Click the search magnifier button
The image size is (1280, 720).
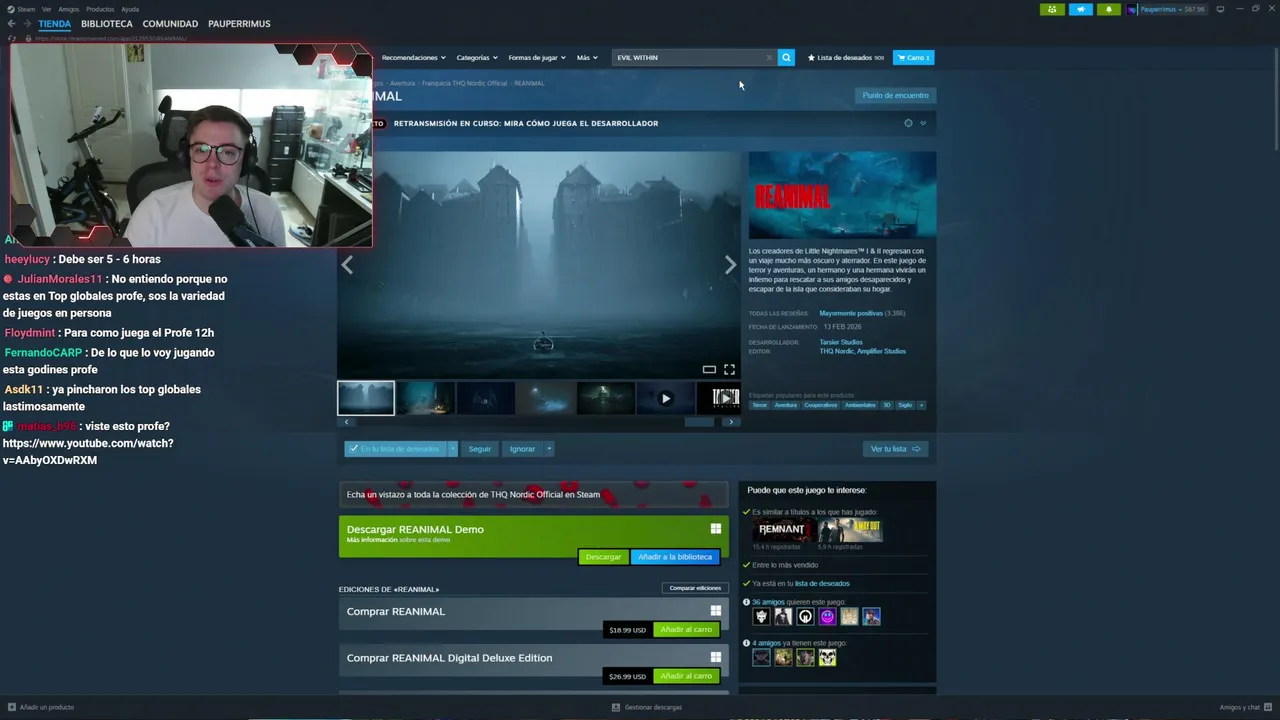(786, 57)
